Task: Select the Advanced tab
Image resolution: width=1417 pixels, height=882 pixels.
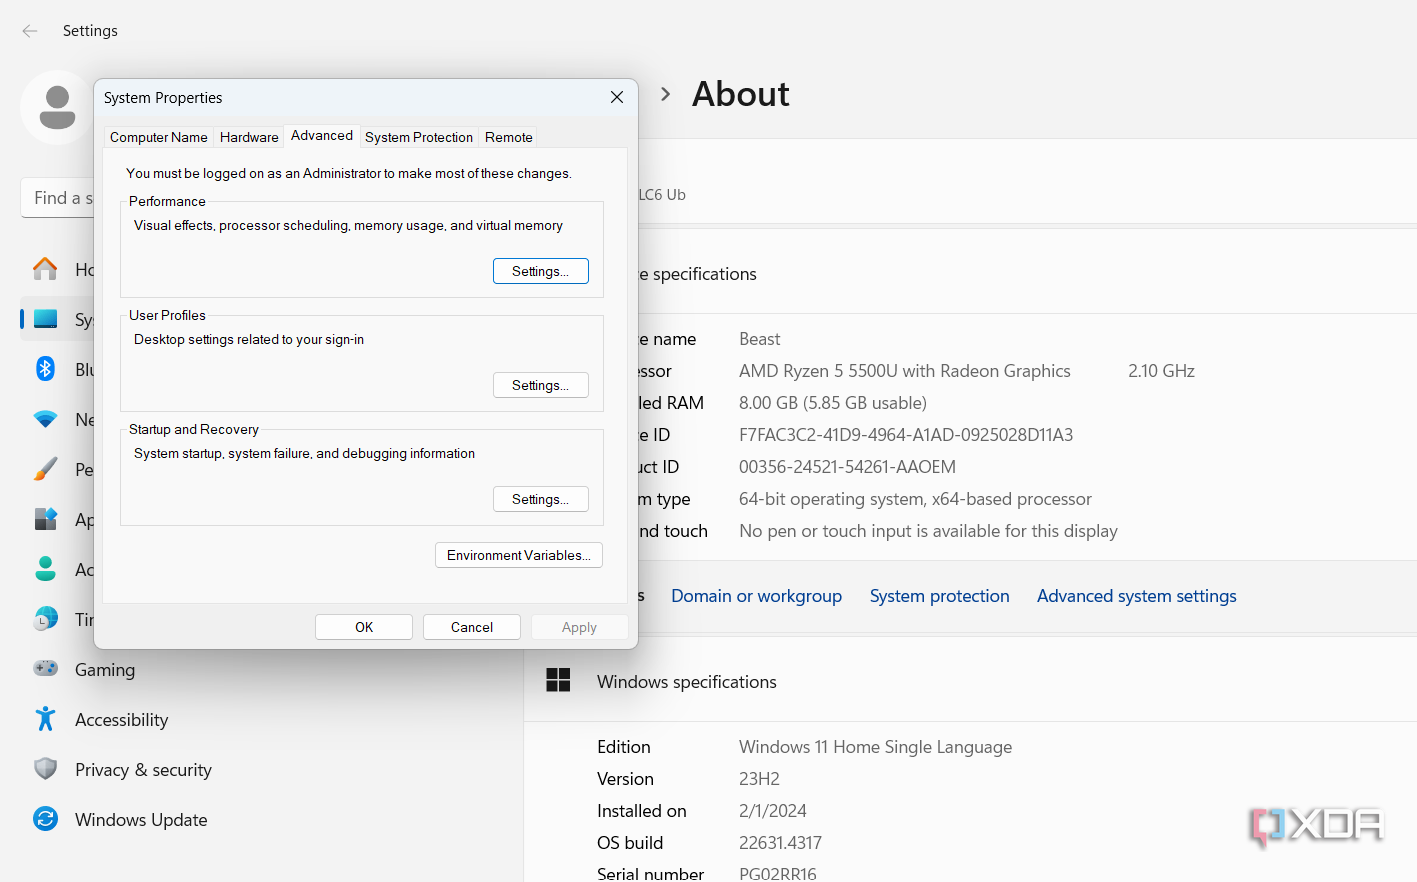Action: [x=322, y=136]
